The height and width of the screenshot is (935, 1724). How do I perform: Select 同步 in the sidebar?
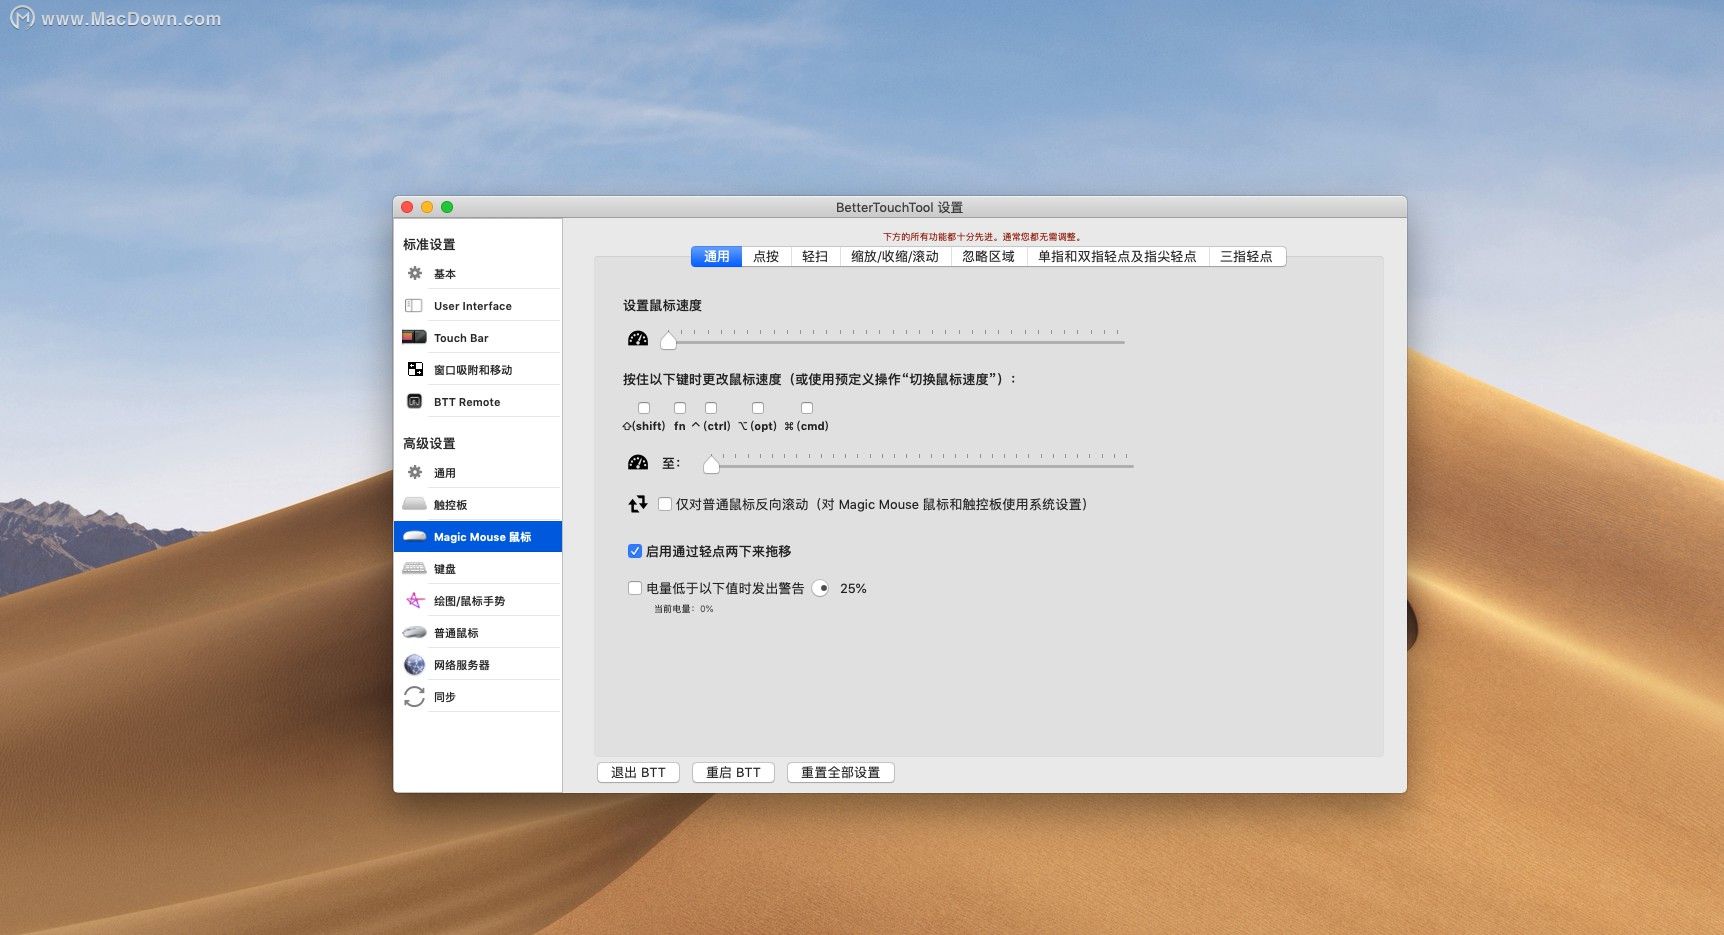pyautogui.click(x=478, y=697)
